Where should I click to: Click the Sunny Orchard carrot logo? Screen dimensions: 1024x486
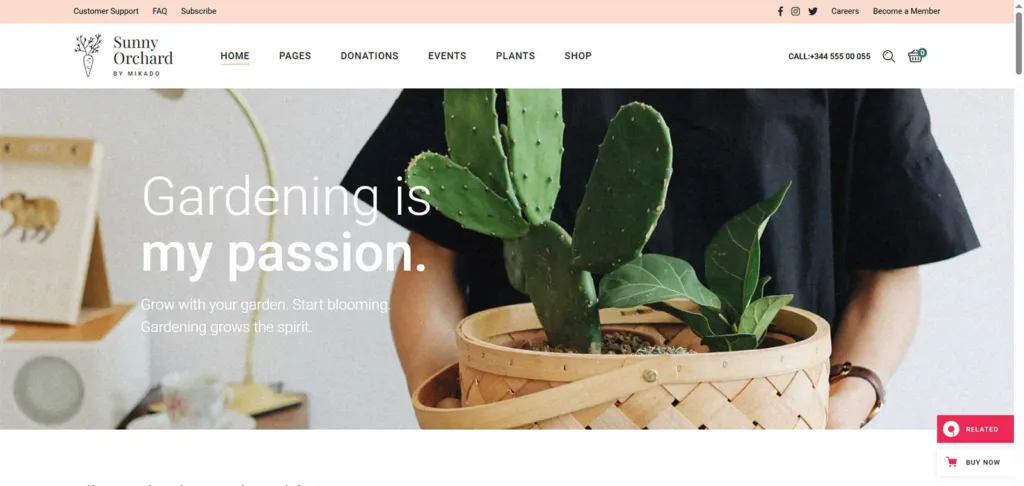click(88, 56)
